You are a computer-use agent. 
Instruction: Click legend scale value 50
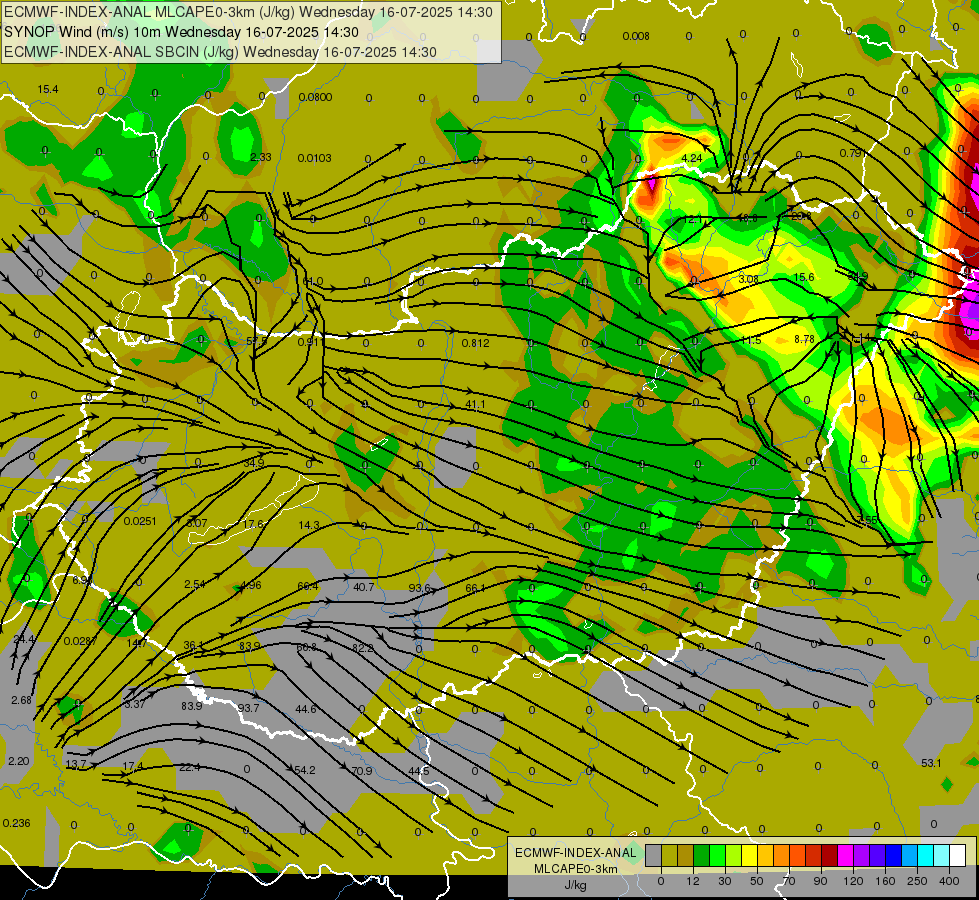756,881
